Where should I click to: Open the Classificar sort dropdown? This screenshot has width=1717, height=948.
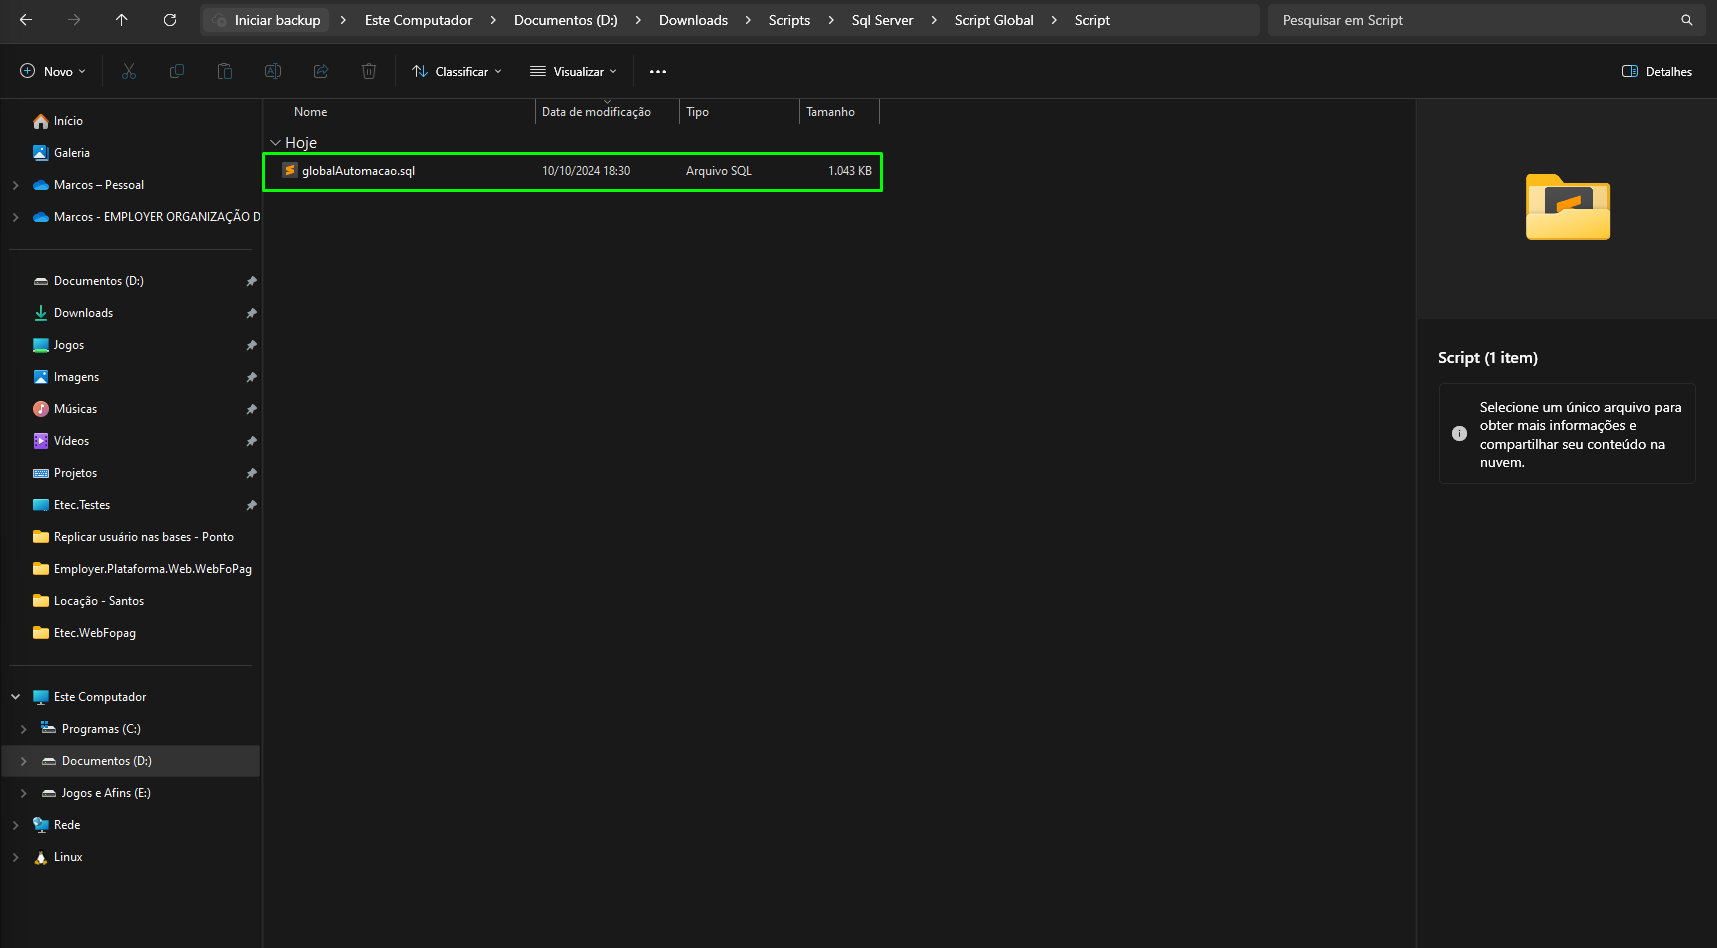(457, 71)
